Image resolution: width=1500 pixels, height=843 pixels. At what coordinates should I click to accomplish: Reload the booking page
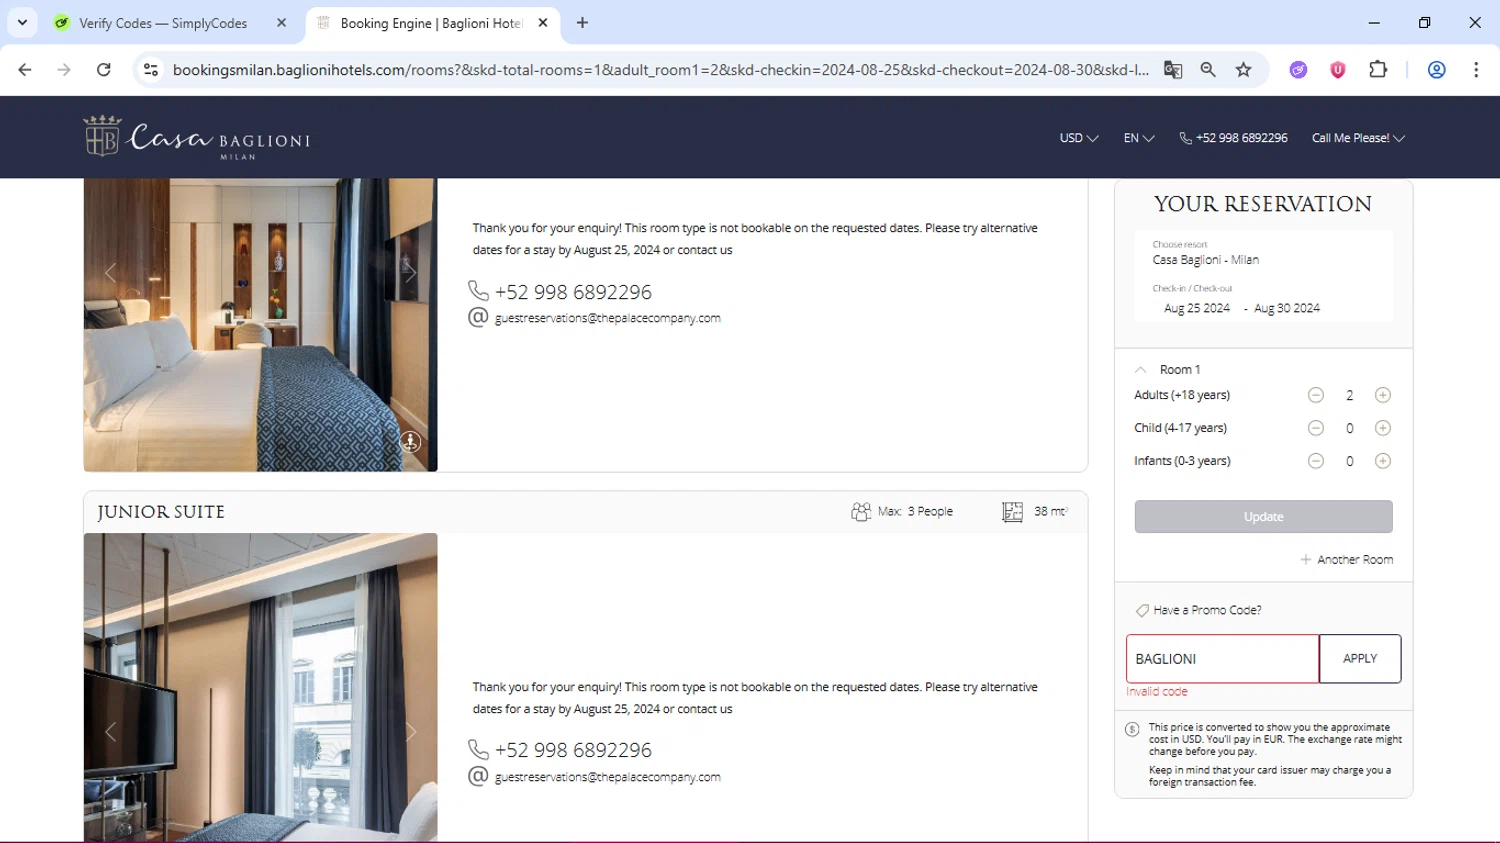(x=104, y=69)
